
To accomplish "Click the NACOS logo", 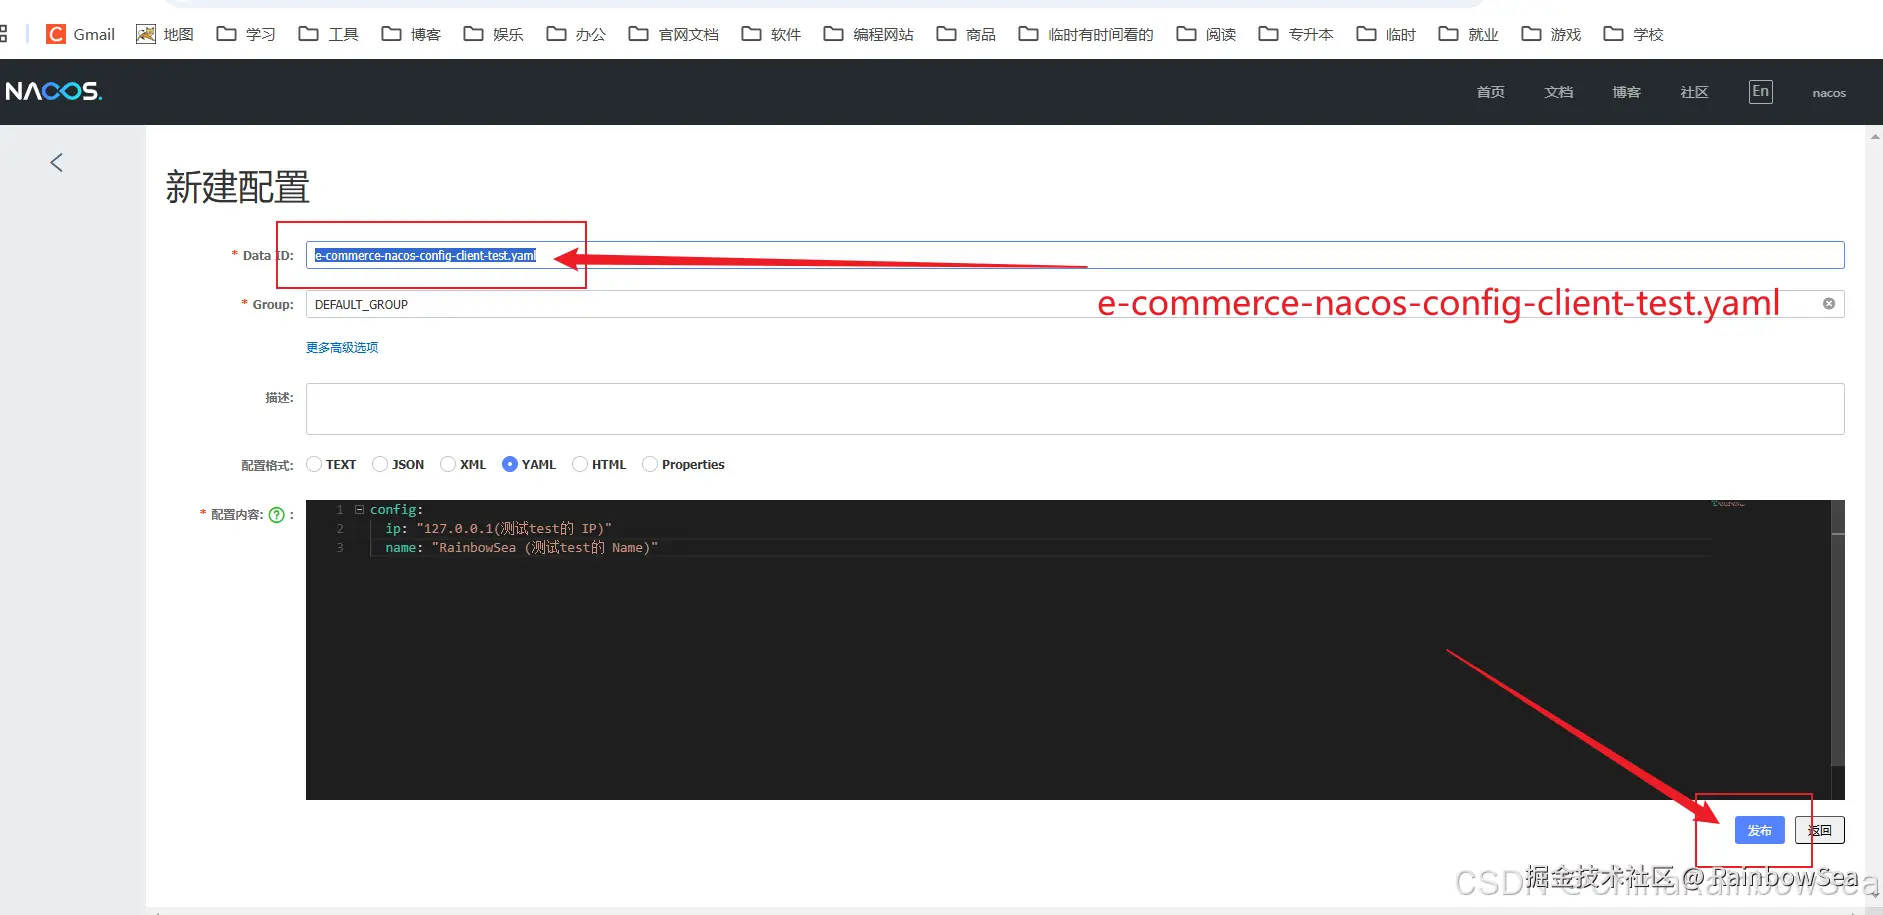I will tap(54, 91).
